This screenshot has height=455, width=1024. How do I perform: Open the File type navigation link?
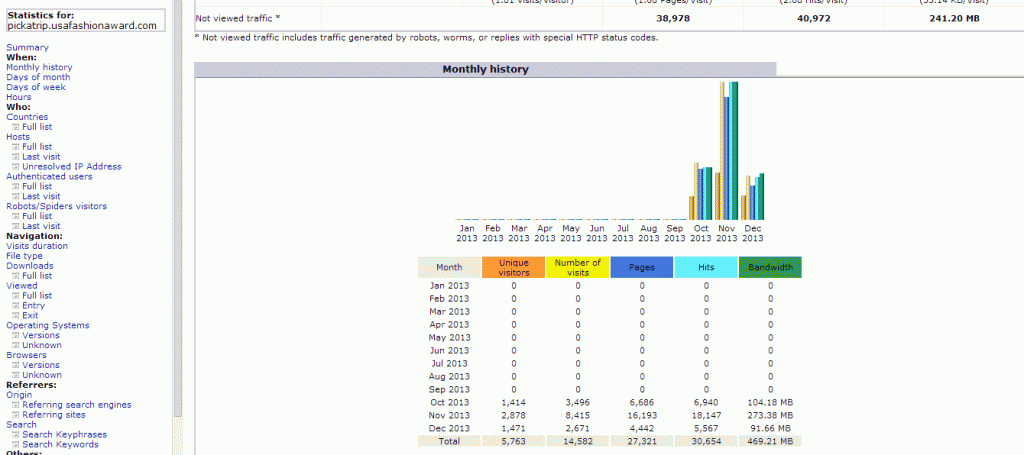click(x=25, y=256)
